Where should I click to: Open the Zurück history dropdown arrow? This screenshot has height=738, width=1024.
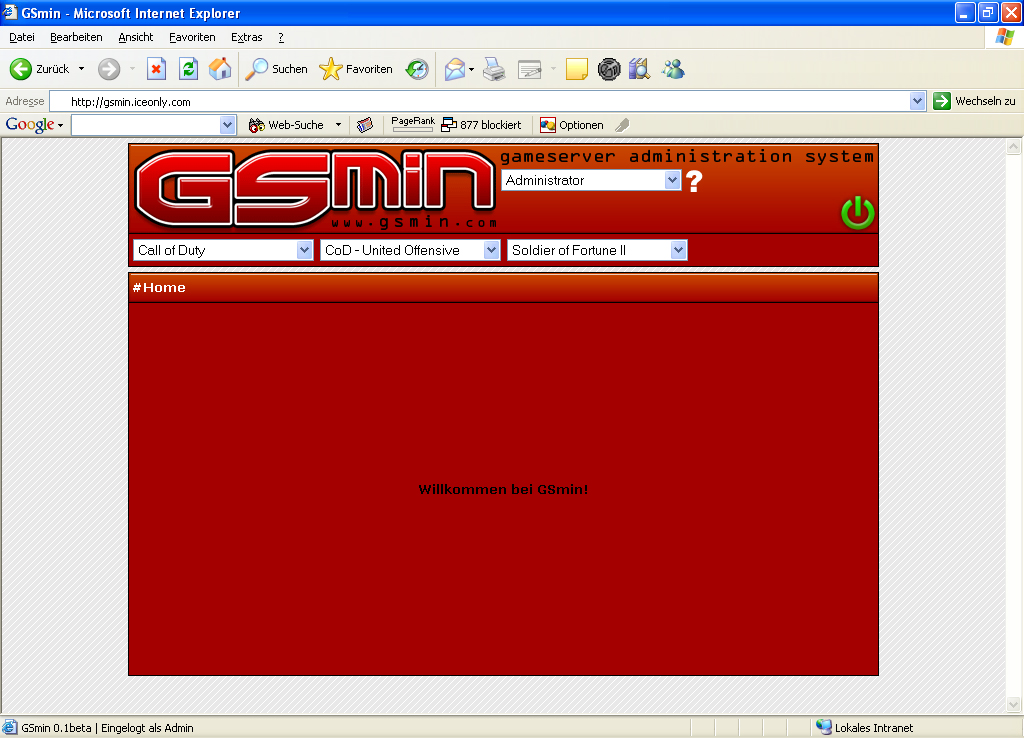click(x=82, y=69)
